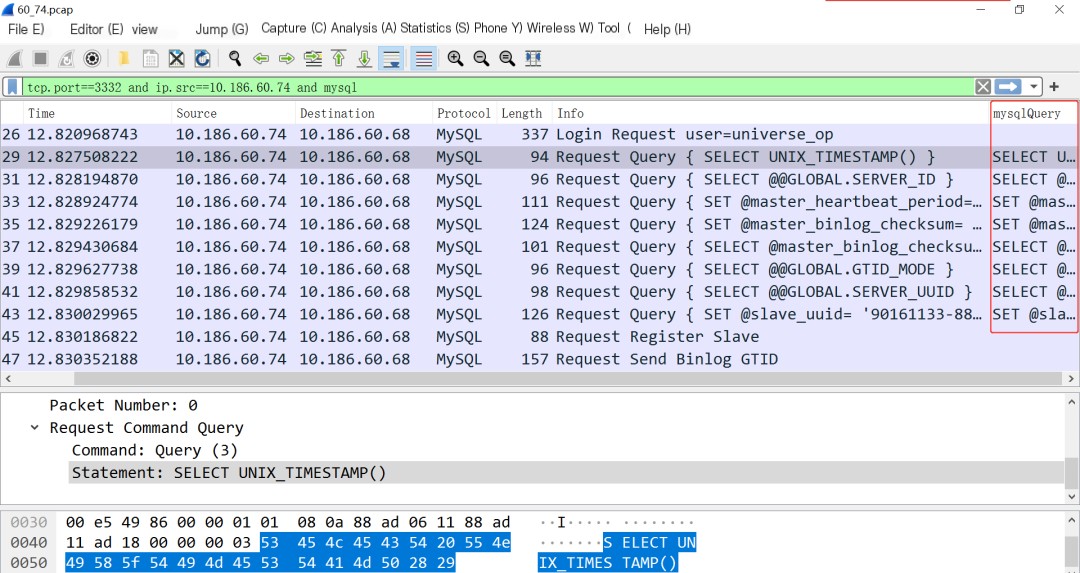Select packet 41 SERVER_UUID query row
1080x573 pixels.
pos(539,291)
